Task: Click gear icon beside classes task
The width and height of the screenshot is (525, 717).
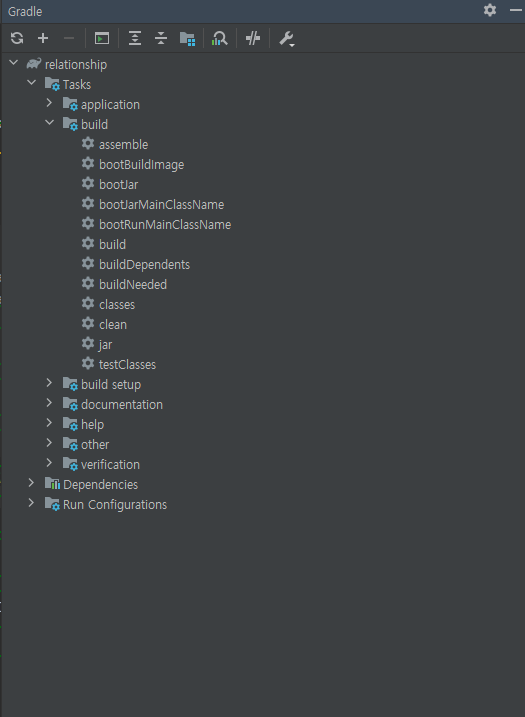Action: (x=88, y=304)
